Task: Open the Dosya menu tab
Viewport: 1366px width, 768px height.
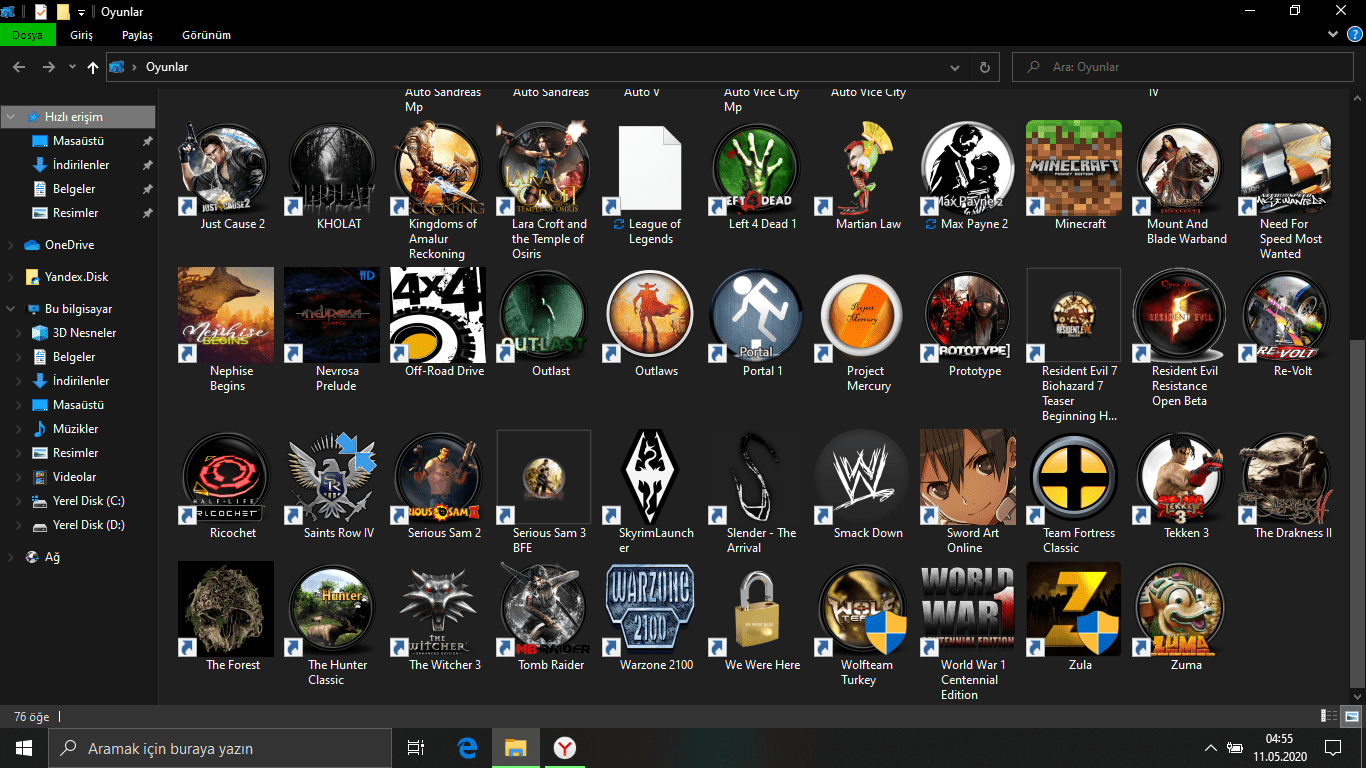Action: click(x=27, y=35)
